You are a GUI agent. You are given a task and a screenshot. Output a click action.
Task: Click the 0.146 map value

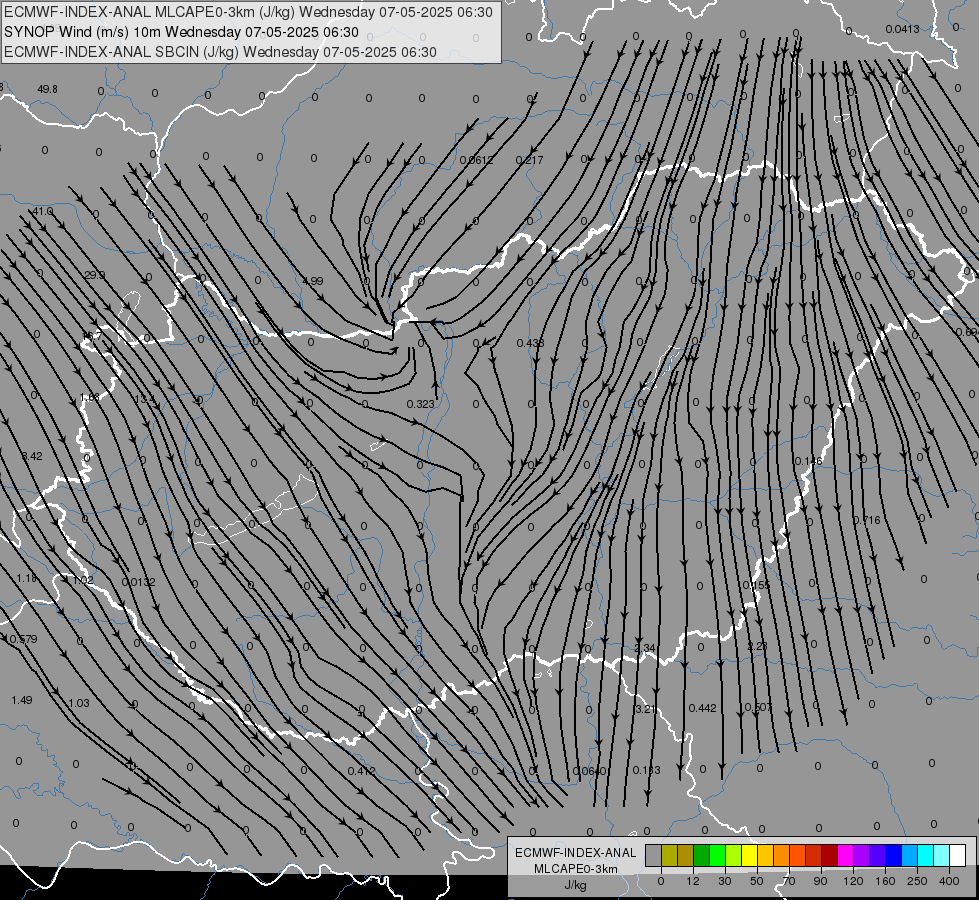pos(809,461)
